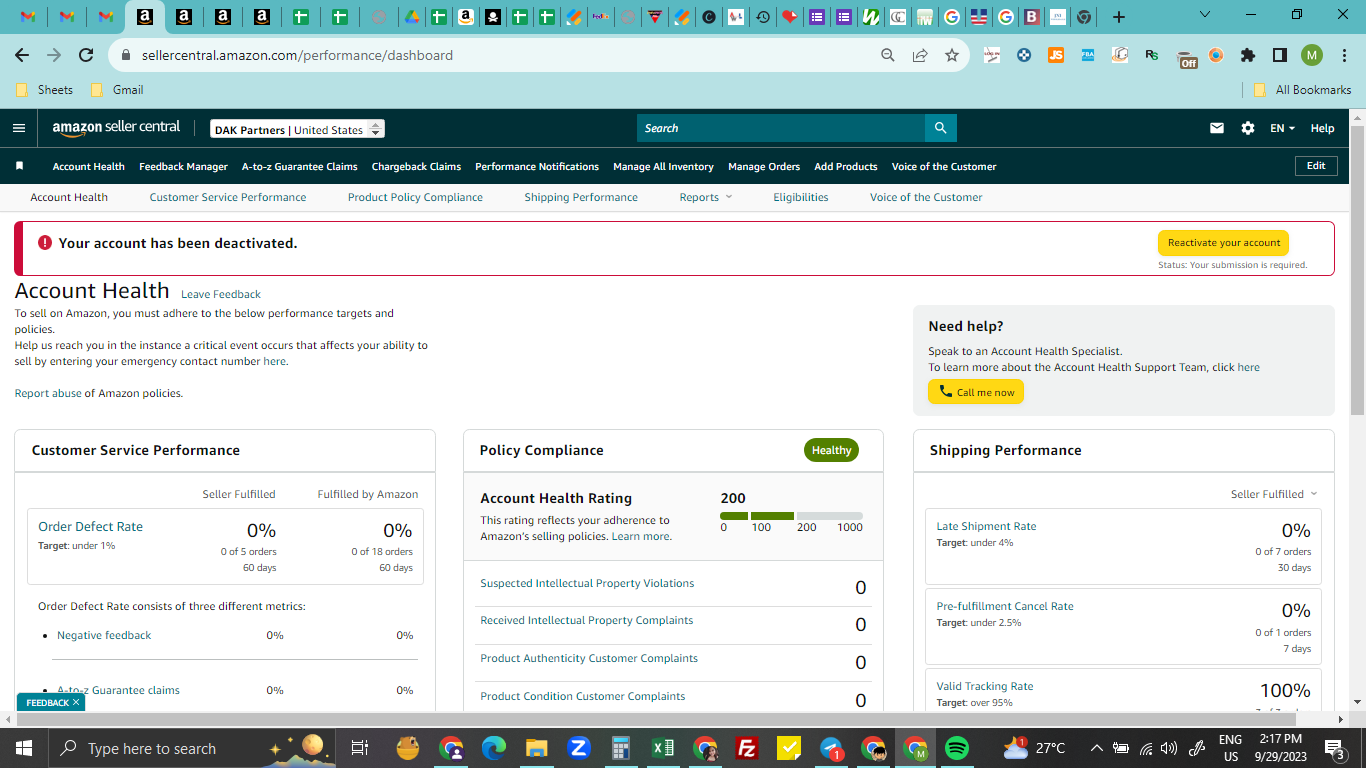
Task: Open Manage All Inventory menu item
Action: [663, 166]
